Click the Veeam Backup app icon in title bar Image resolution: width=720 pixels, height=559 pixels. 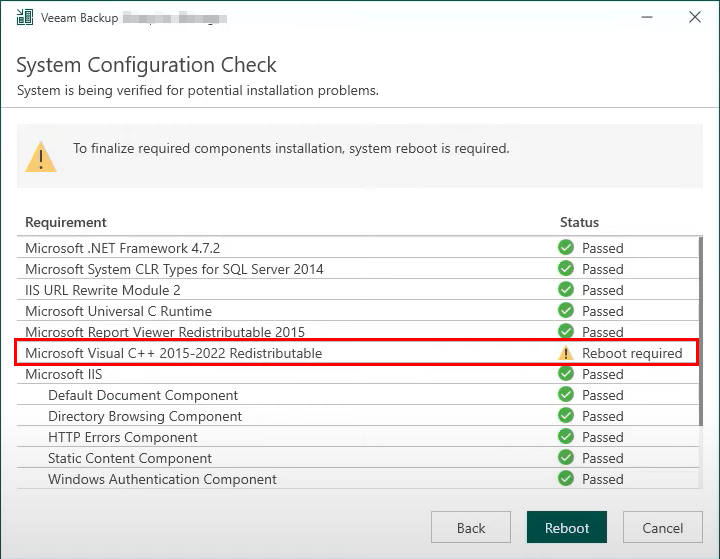pyautogui.click(x=25, y=17)
